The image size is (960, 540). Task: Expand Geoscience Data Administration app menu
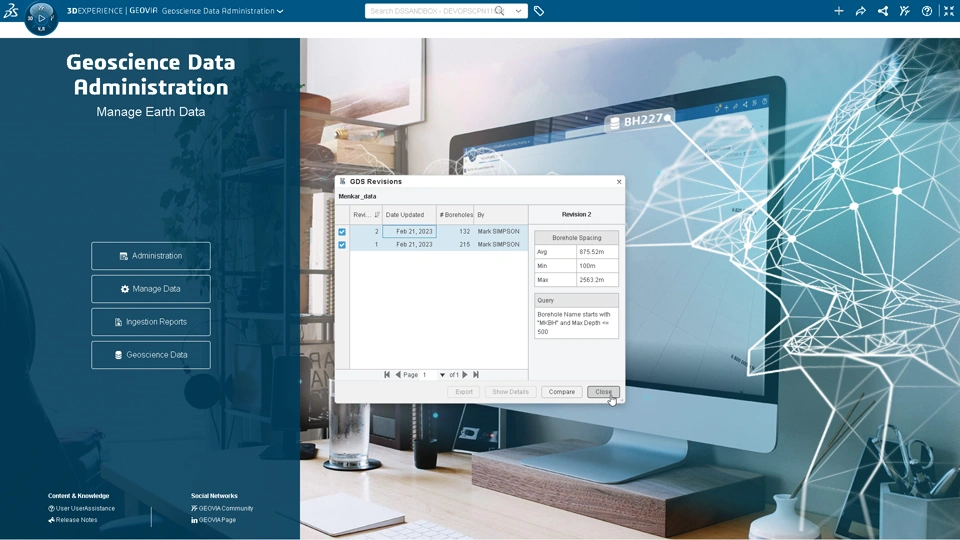(x=280, y=11)
